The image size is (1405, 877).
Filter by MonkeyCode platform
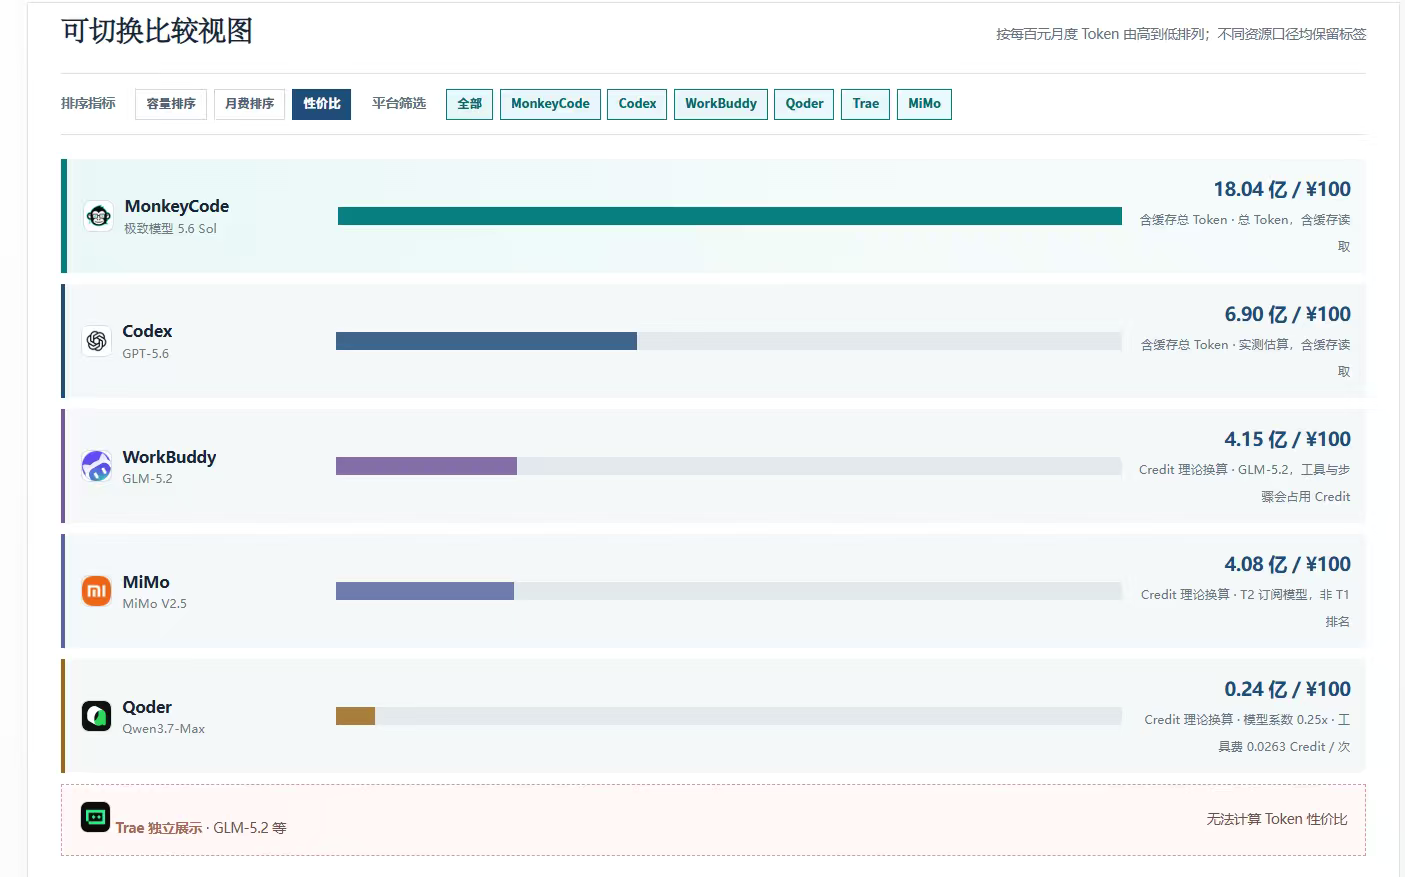(x=550, y=104)
